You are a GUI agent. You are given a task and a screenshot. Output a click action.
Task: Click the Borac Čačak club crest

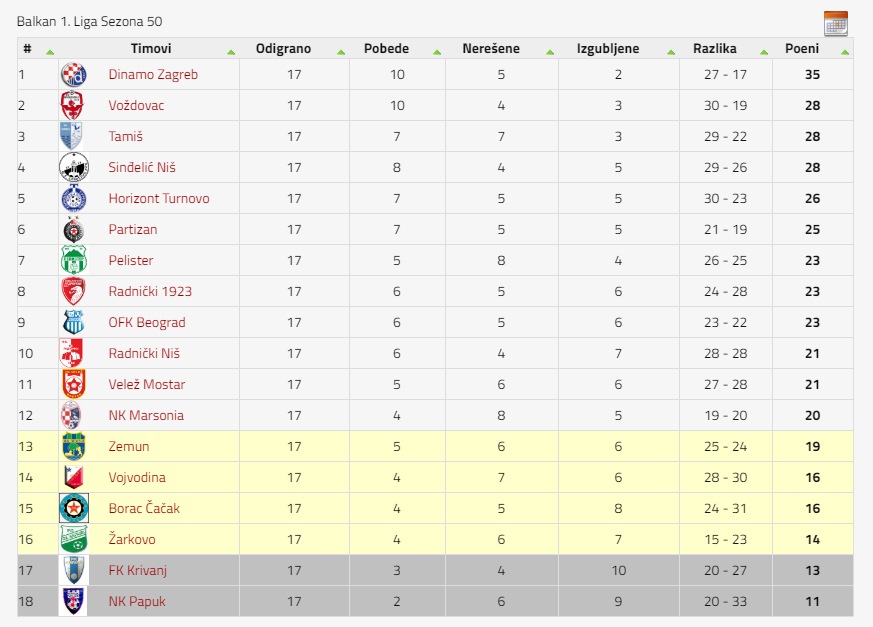[x=74, y=508]
